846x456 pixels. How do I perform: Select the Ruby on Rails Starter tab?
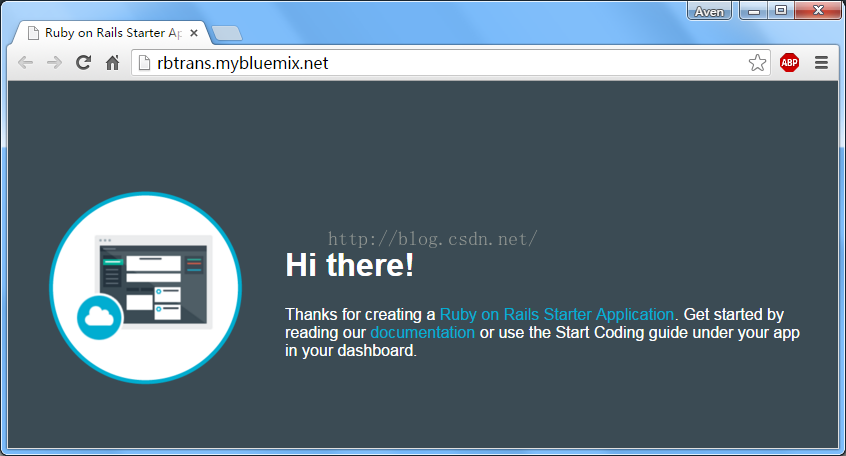coord(110,33)
